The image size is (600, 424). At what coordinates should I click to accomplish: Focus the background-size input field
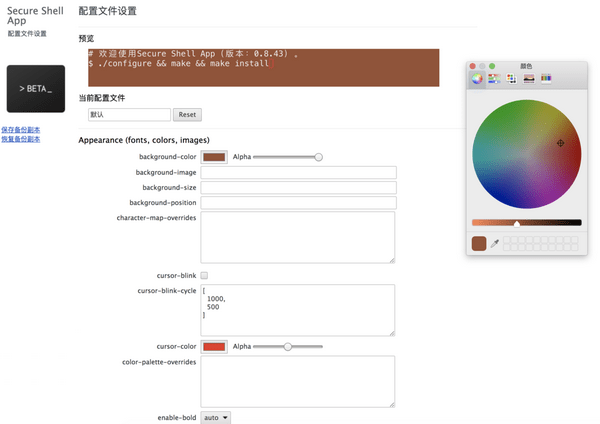click(x=298, y=188)
